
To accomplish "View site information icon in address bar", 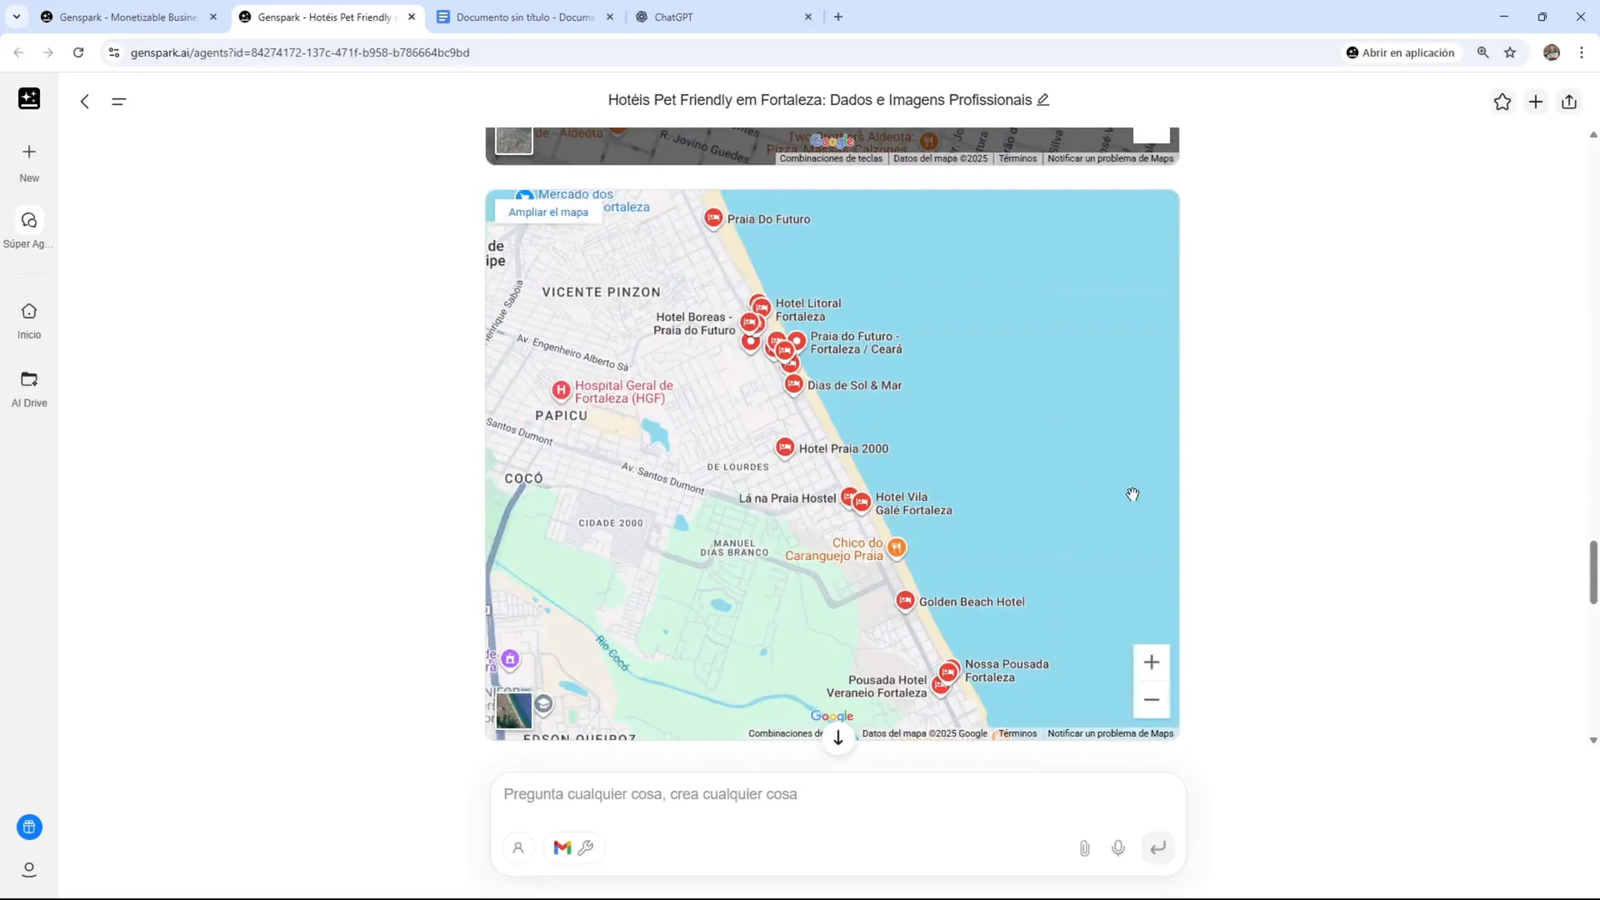I will coord(113,52).
